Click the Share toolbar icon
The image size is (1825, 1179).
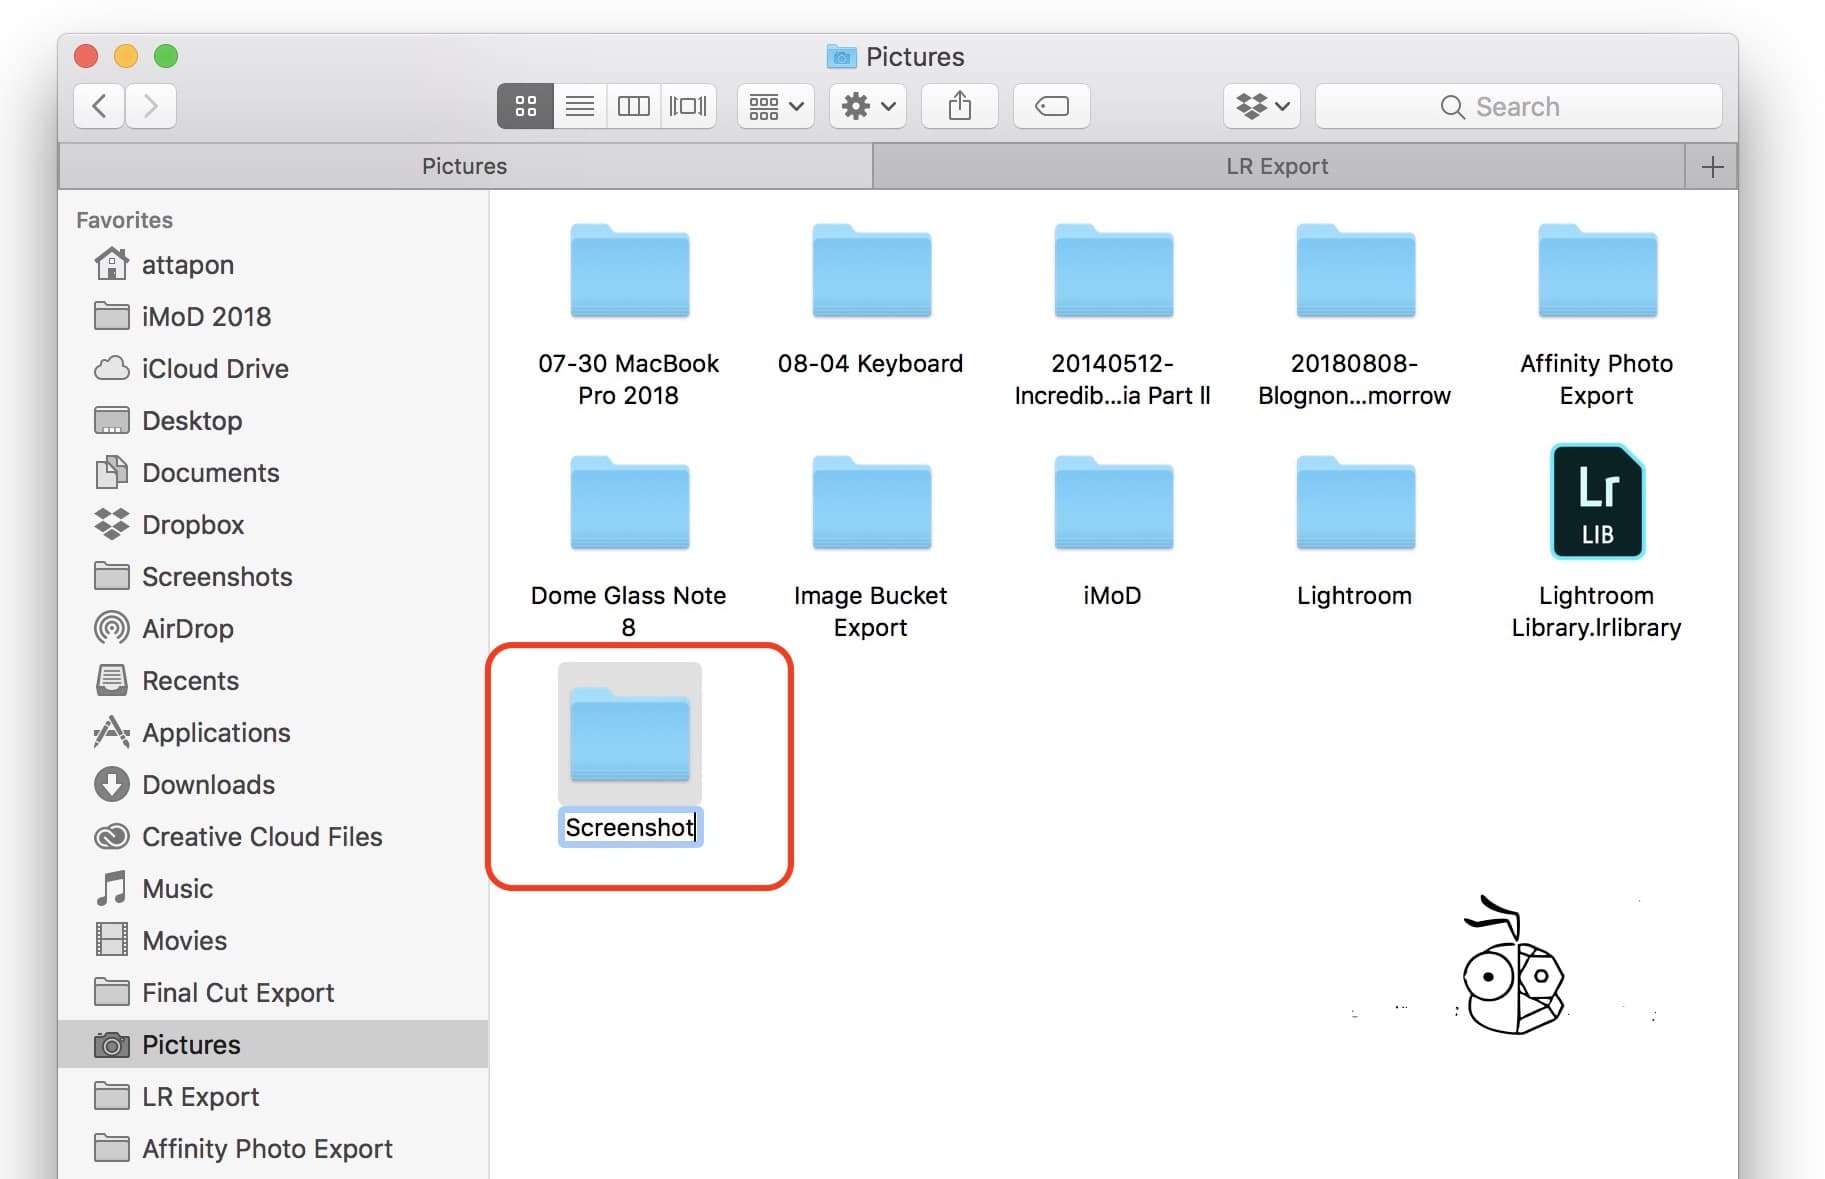coord(959,106)
